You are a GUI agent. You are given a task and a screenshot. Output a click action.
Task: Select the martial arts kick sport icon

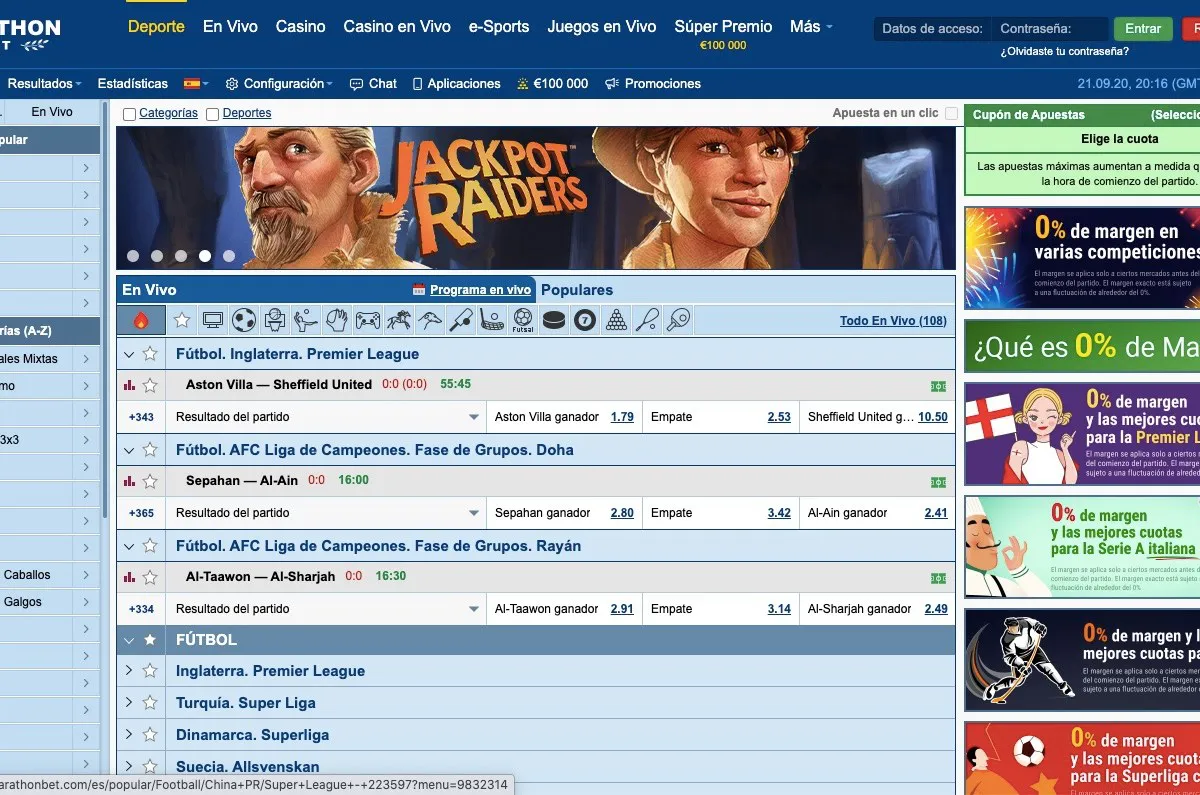[x=306, y=320]
